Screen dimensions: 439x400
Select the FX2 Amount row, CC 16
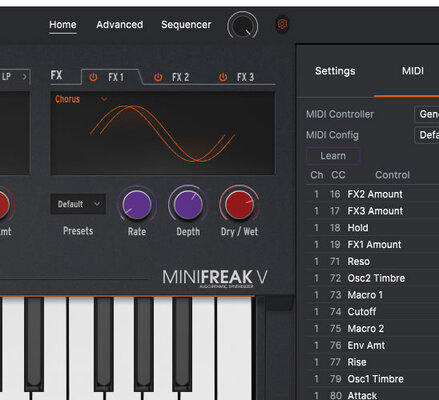372,194
